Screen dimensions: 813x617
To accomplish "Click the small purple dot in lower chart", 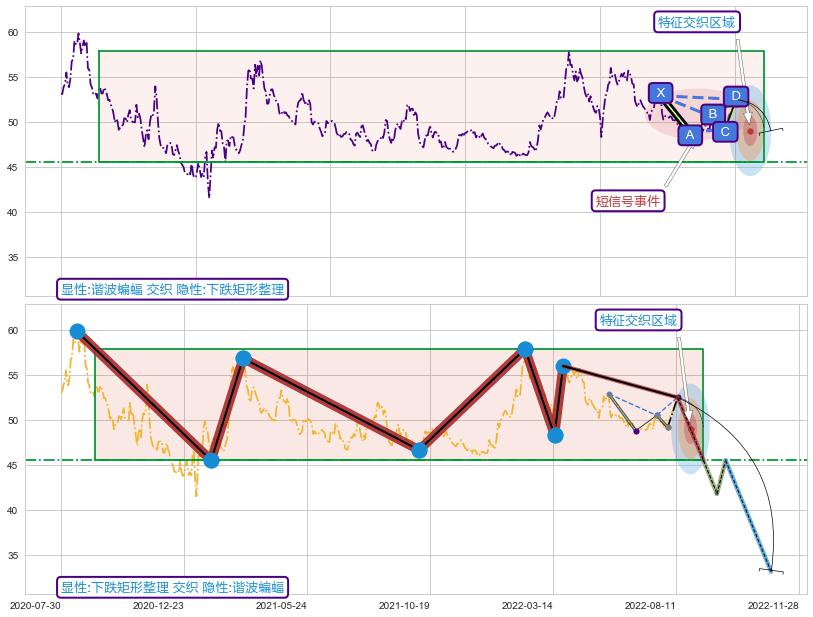I will pos(636,431).
